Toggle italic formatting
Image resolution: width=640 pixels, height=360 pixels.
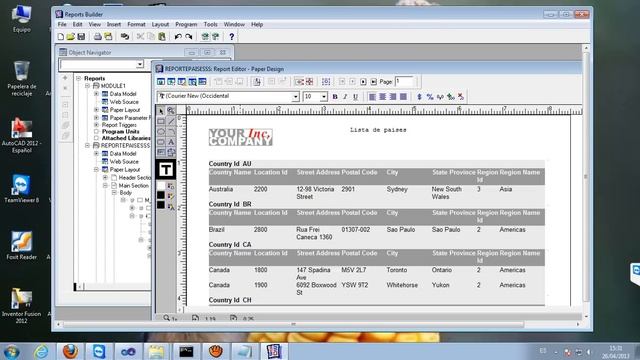tap(345, 97)
